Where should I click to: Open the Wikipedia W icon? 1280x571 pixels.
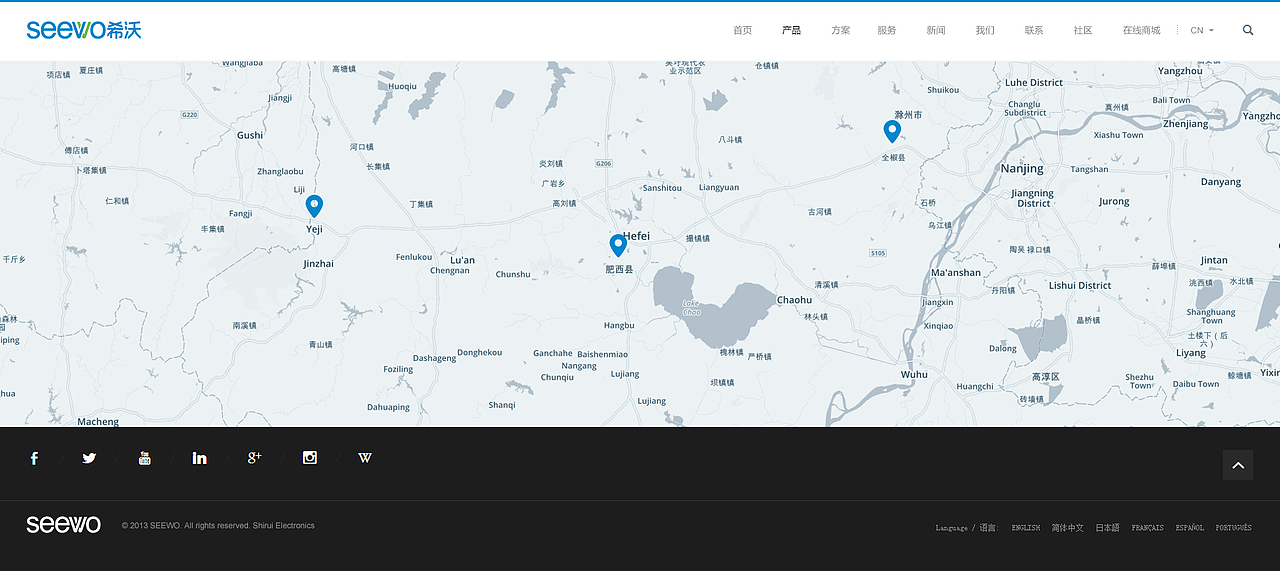[x=365, y=458]
